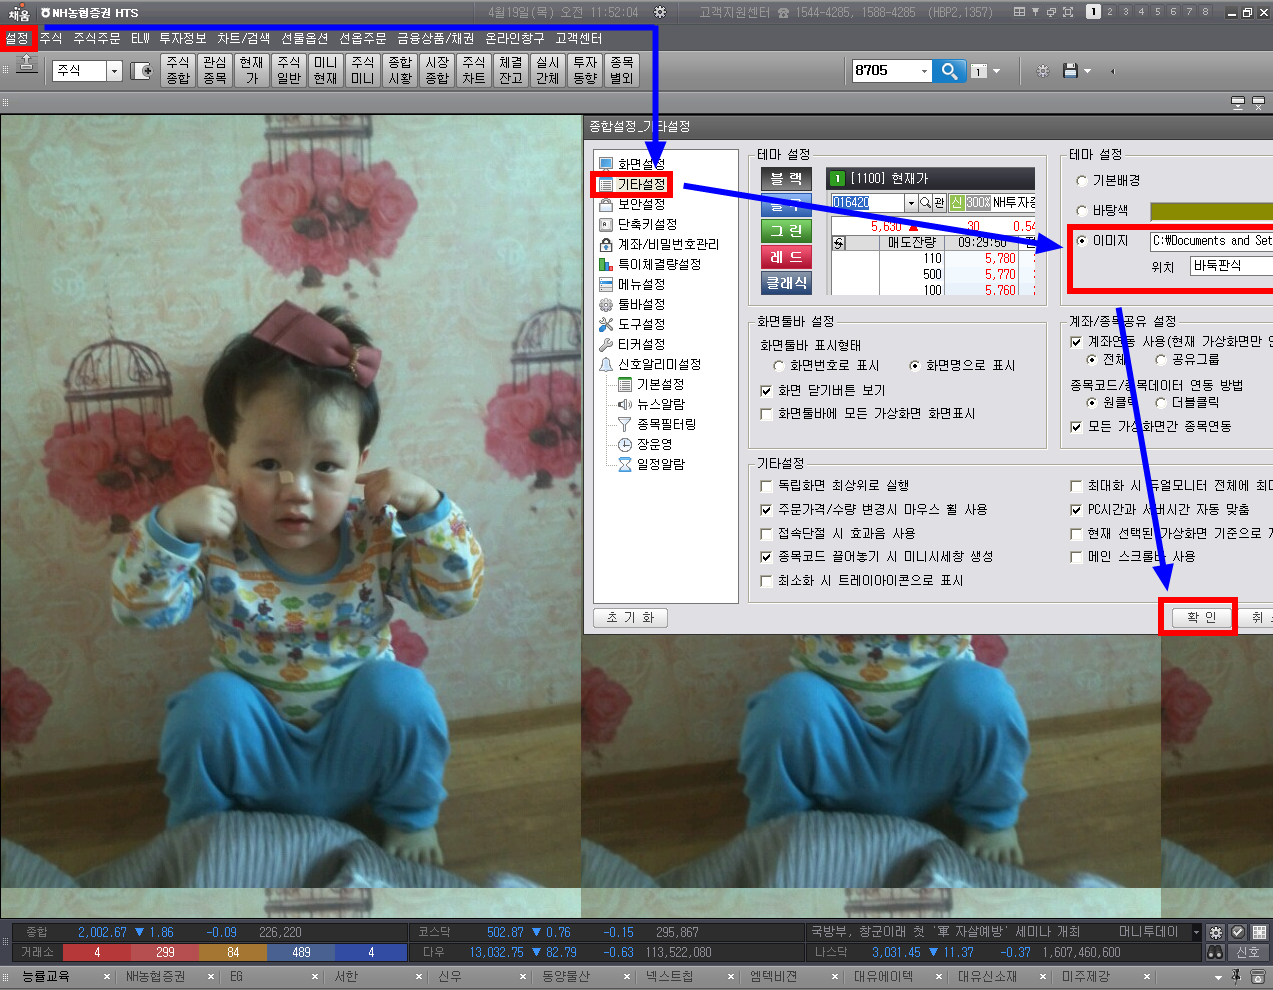Viewport: 1273px width, 990px height.
Task: Click the floppy disk save icon
Action: tap(1070, 71)
